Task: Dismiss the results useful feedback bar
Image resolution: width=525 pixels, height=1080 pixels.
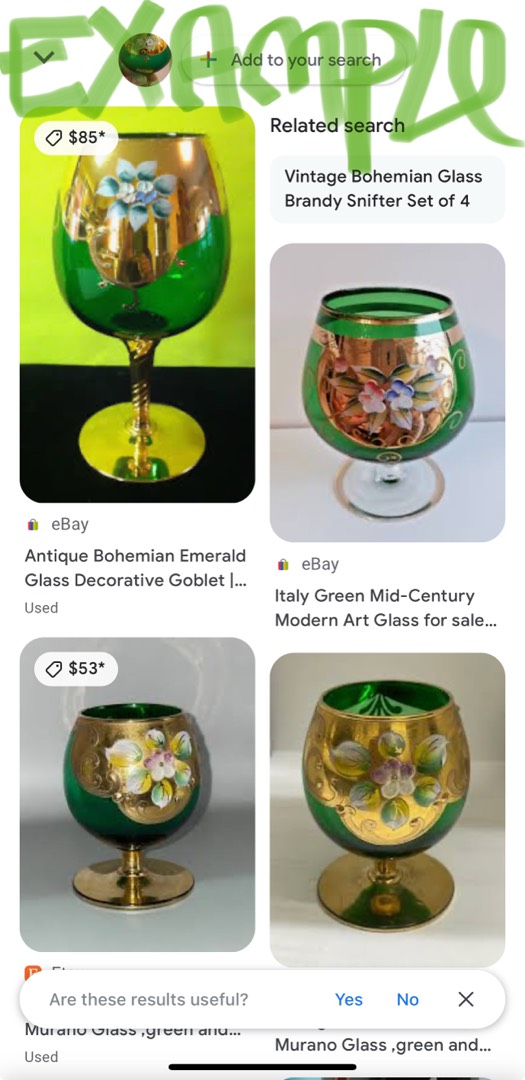Action: tap(466, 999)
